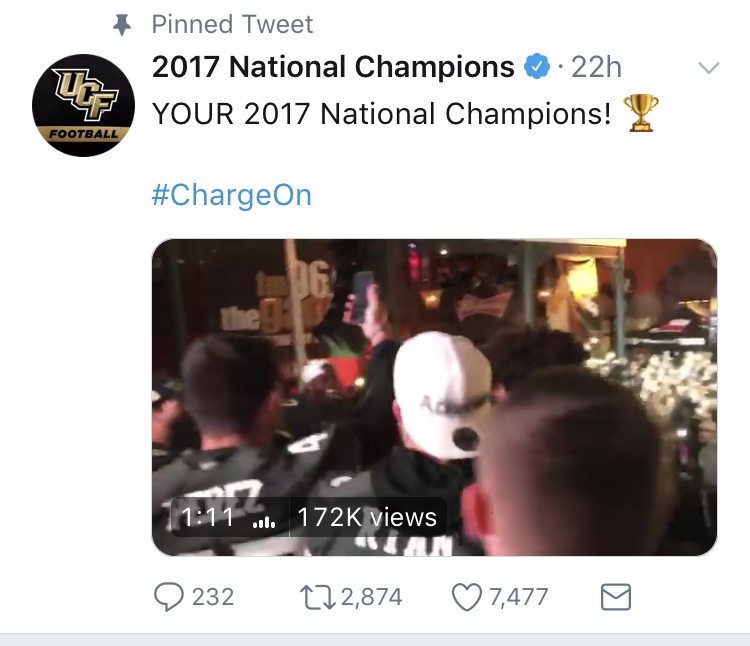750x646 pixels.
Task: Click the reply speech bubble icon
Action: click(168, 597)
